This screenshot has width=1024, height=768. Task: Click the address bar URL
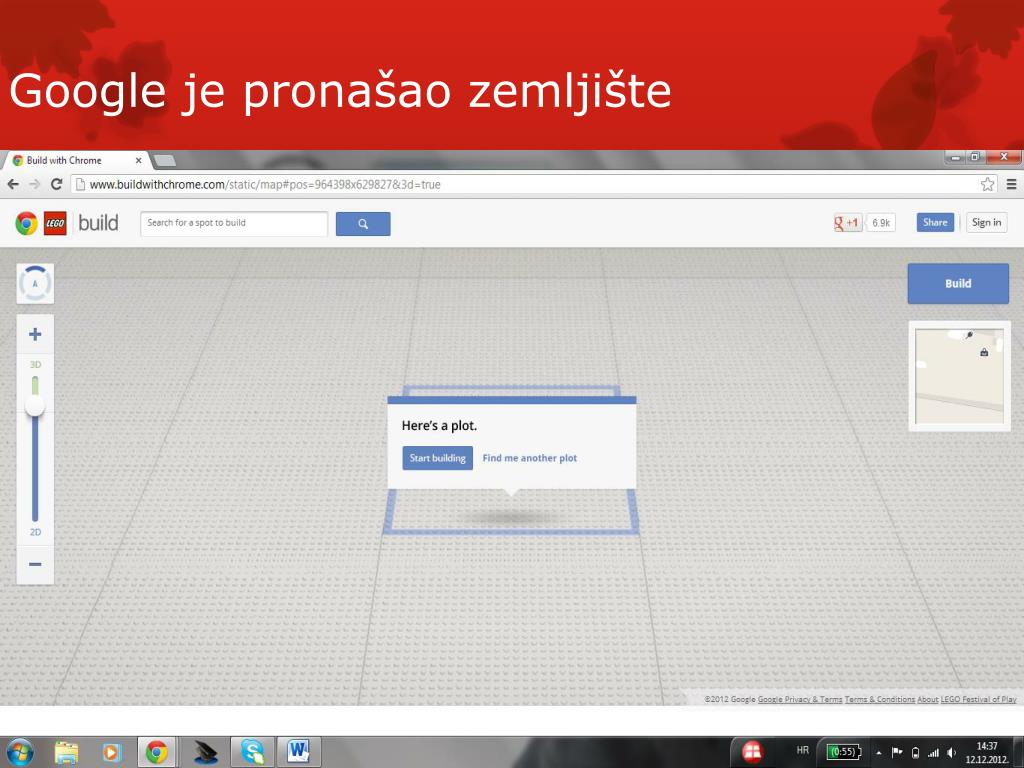[265, 185]
